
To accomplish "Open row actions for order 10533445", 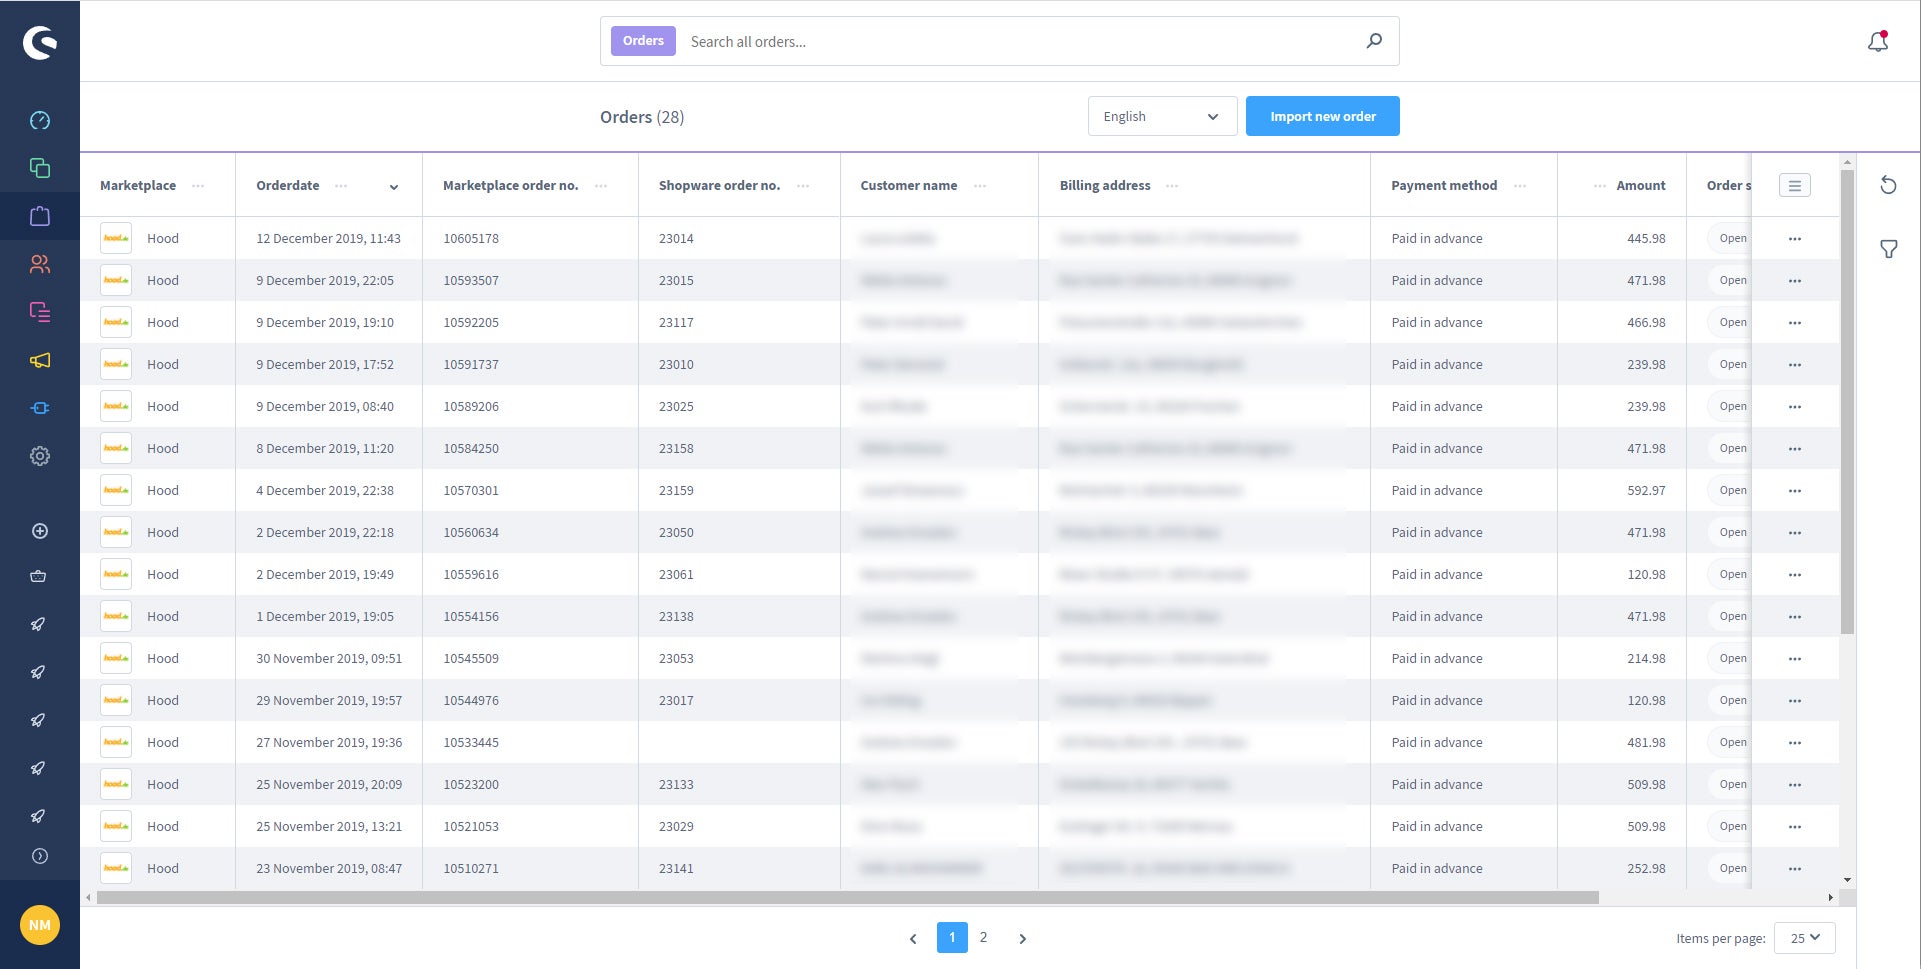I will point(1794,743).
